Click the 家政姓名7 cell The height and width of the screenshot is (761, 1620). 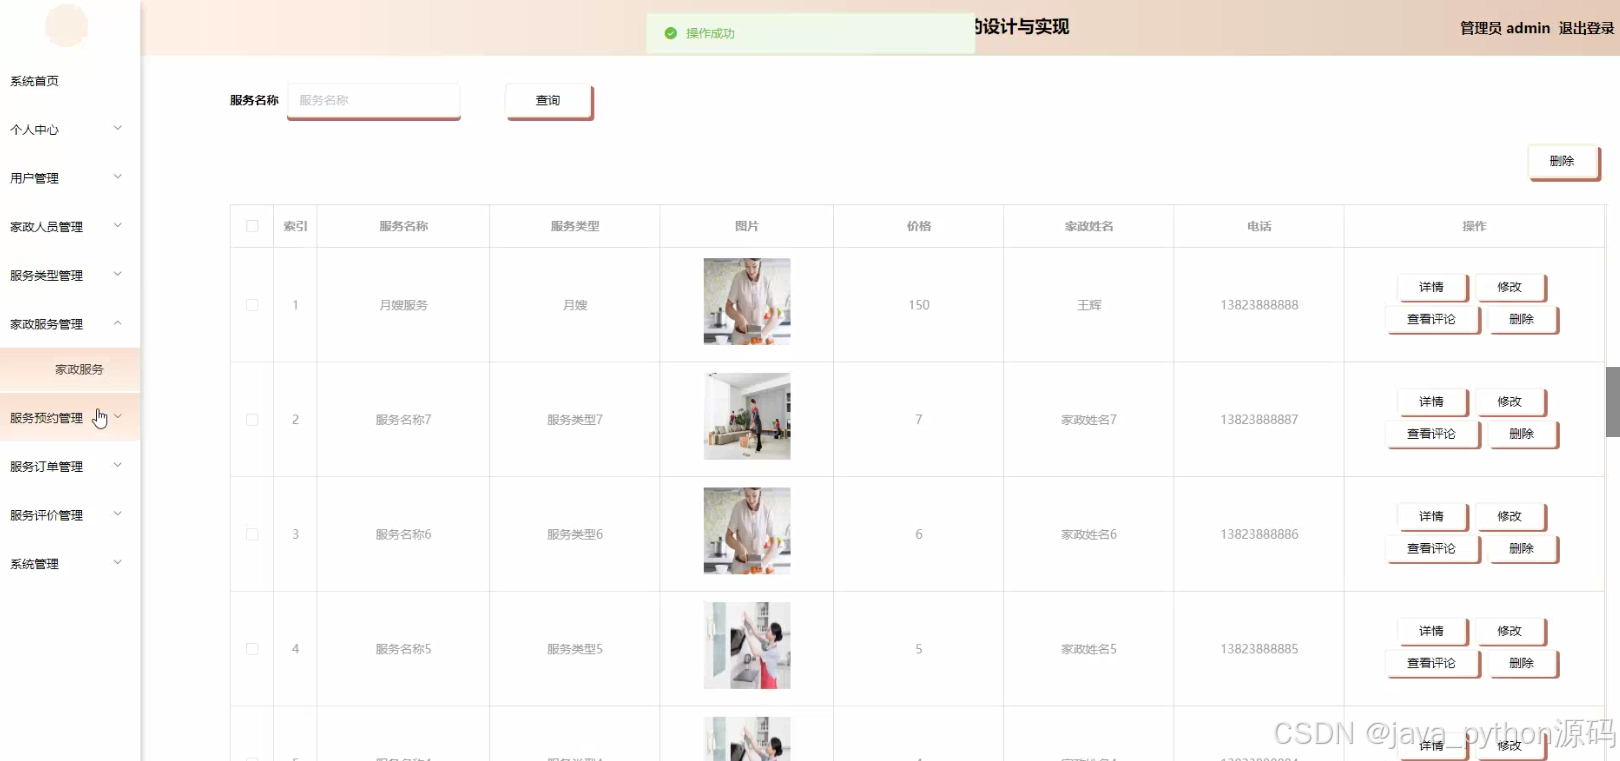[1089, 420]
